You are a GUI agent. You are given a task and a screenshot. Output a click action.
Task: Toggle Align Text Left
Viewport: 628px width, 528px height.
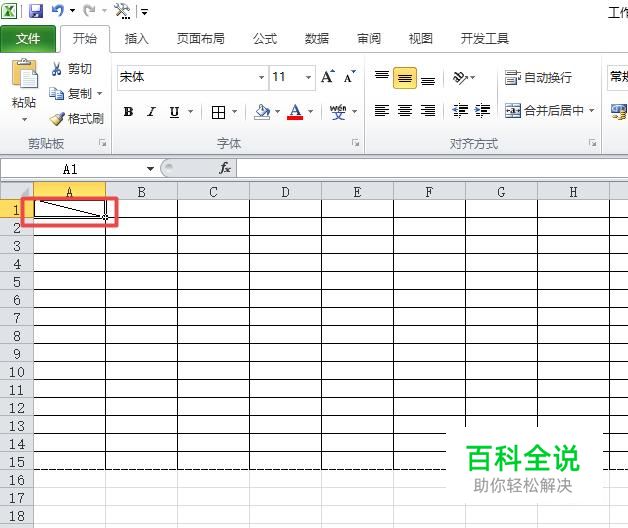point(382,110)
